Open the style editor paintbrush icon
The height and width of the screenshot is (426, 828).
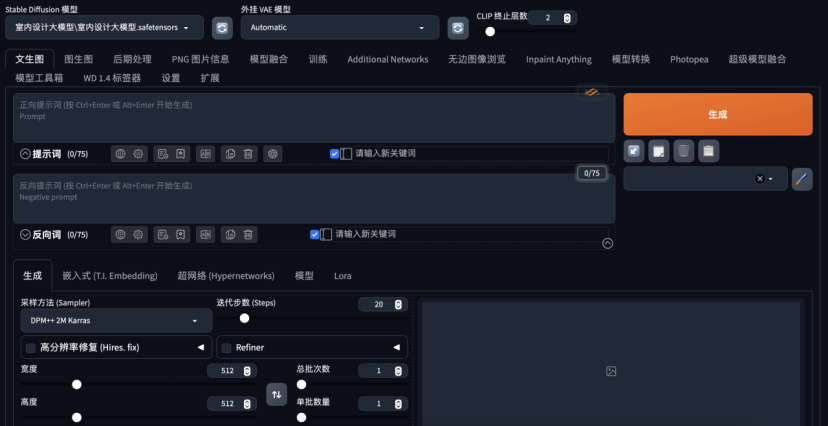(802, 179)
